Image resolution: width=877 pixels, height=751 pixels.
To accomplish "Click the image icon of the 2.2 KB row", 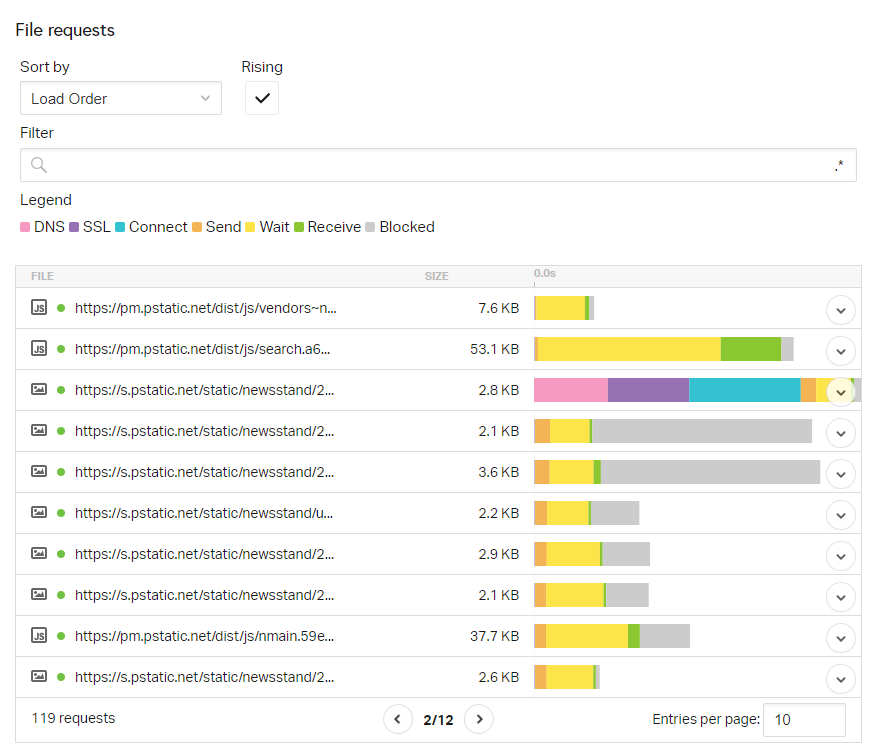I will 39,512.
